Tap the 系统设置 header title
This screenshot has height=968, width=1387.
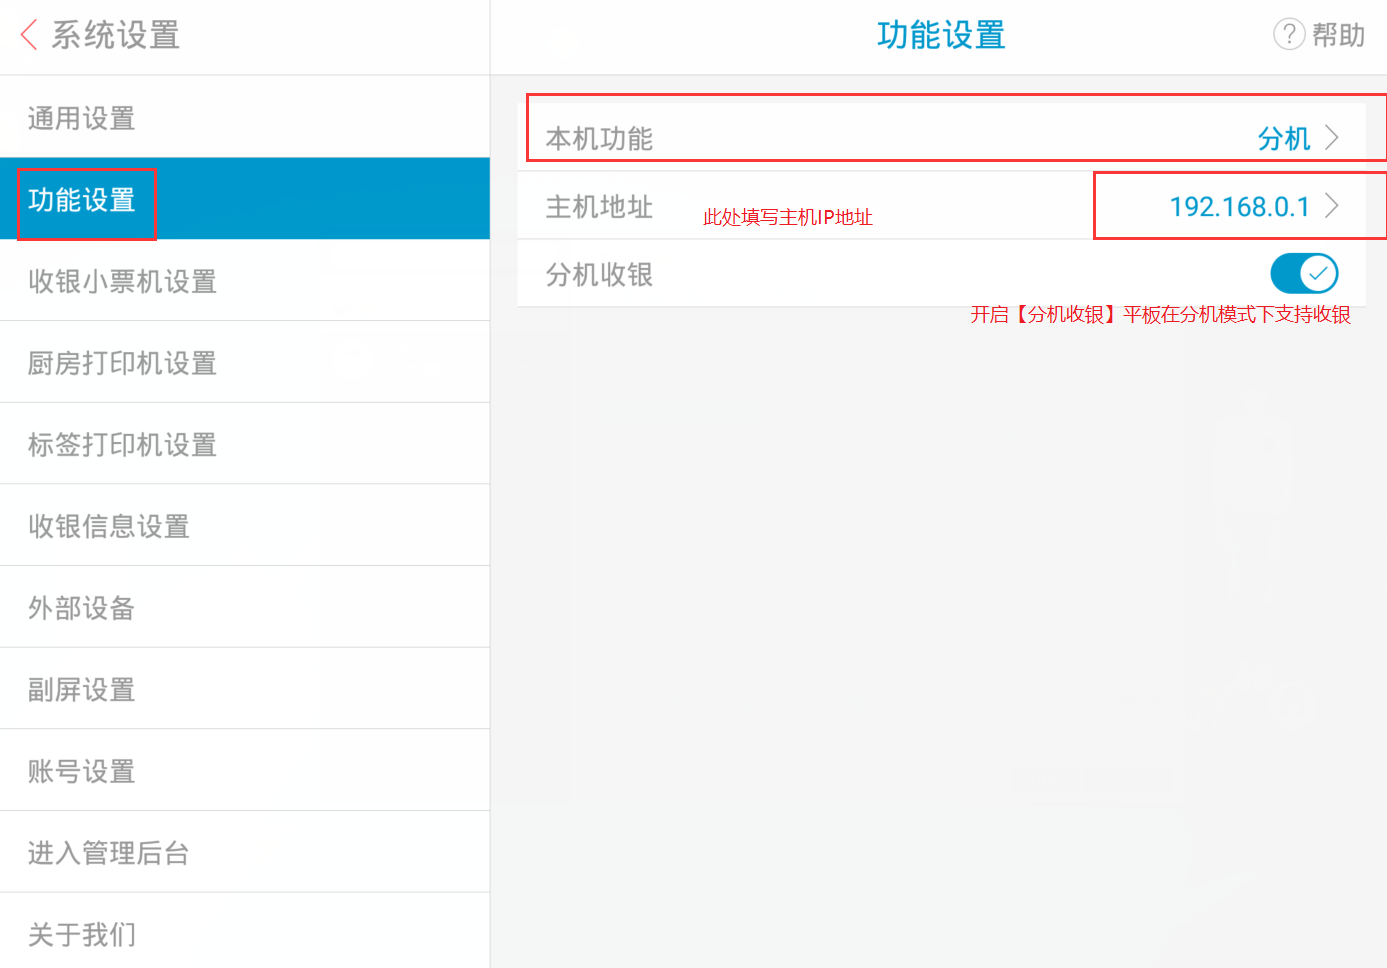[116, 35]
